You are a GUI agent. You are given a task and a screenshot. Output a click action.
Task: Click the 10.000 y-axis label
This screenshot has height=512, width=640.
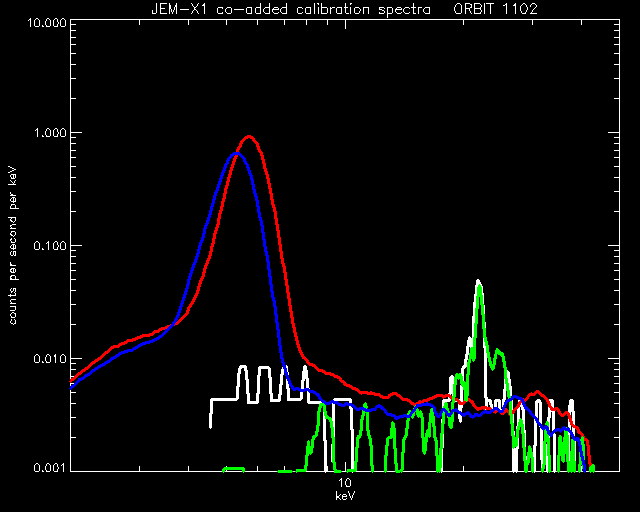pyautogui.click(x=47, y=22)
